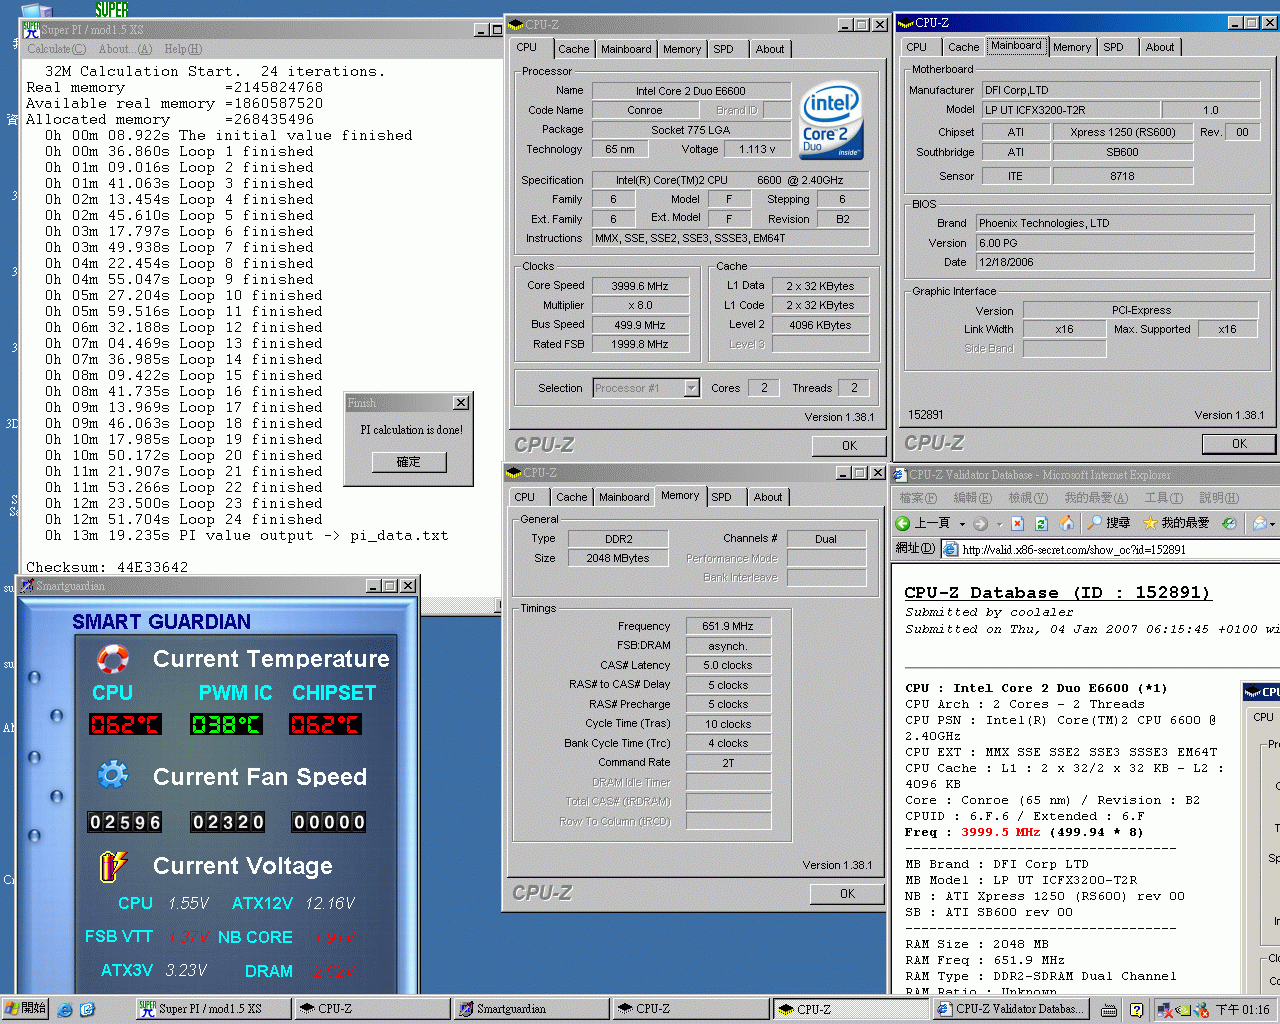Open CPU-Z Validator Database taskbar item

pos(1011,1009)
